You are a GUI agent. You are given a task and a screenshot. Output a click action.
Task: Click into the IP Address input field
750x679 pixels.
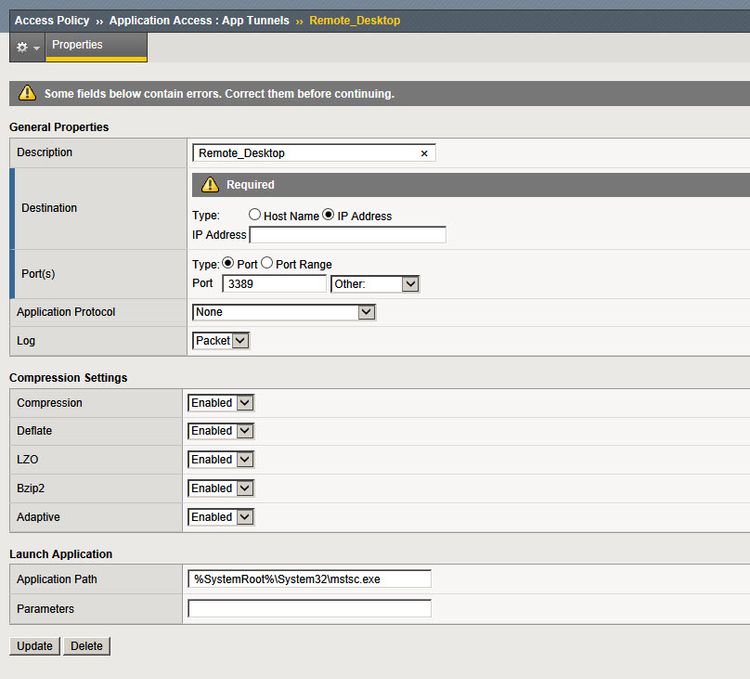click(347, 235)
